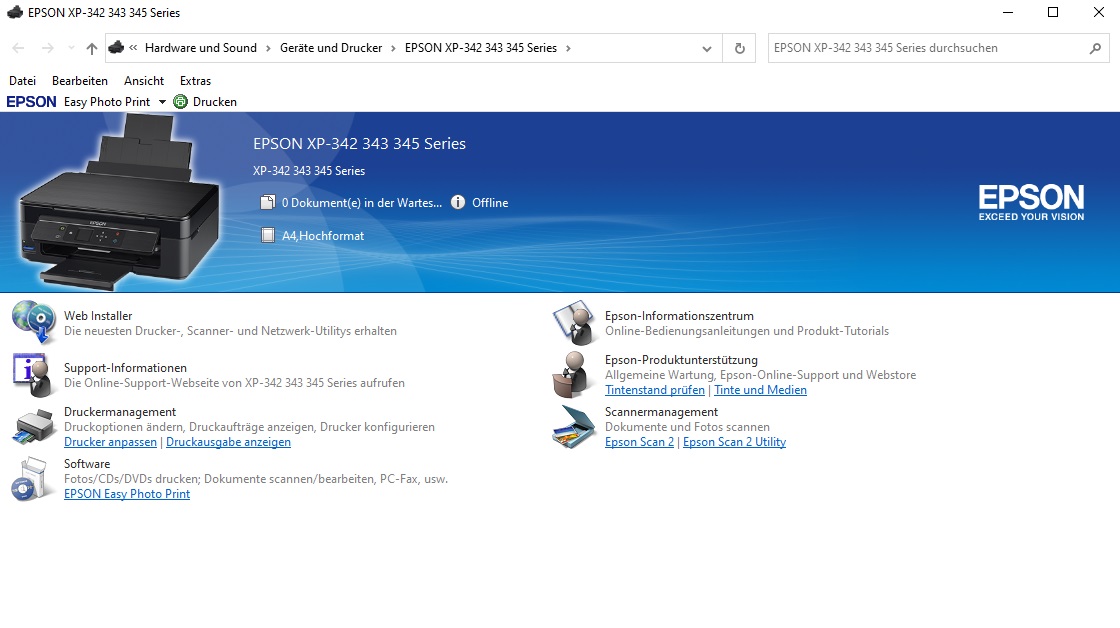The width and height of the screenshot is (1120, 628).
Task: Click the printer icon in address bar
Action: (x=116, y=47)
